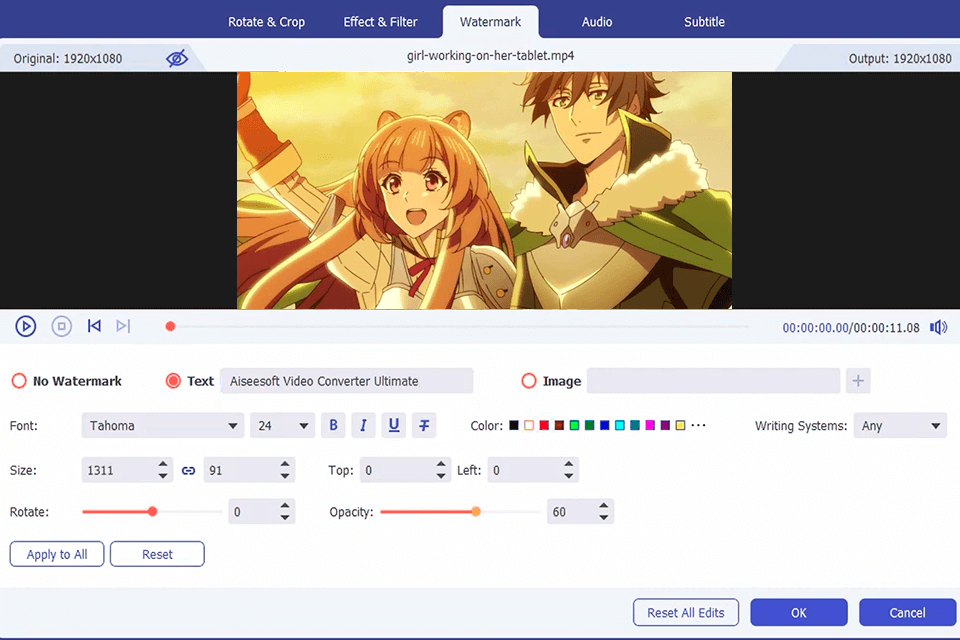This screenshot has height=640, width=960.
Task: Mute the preview audio
Action: pyautogui.click(x=938, y=326)
